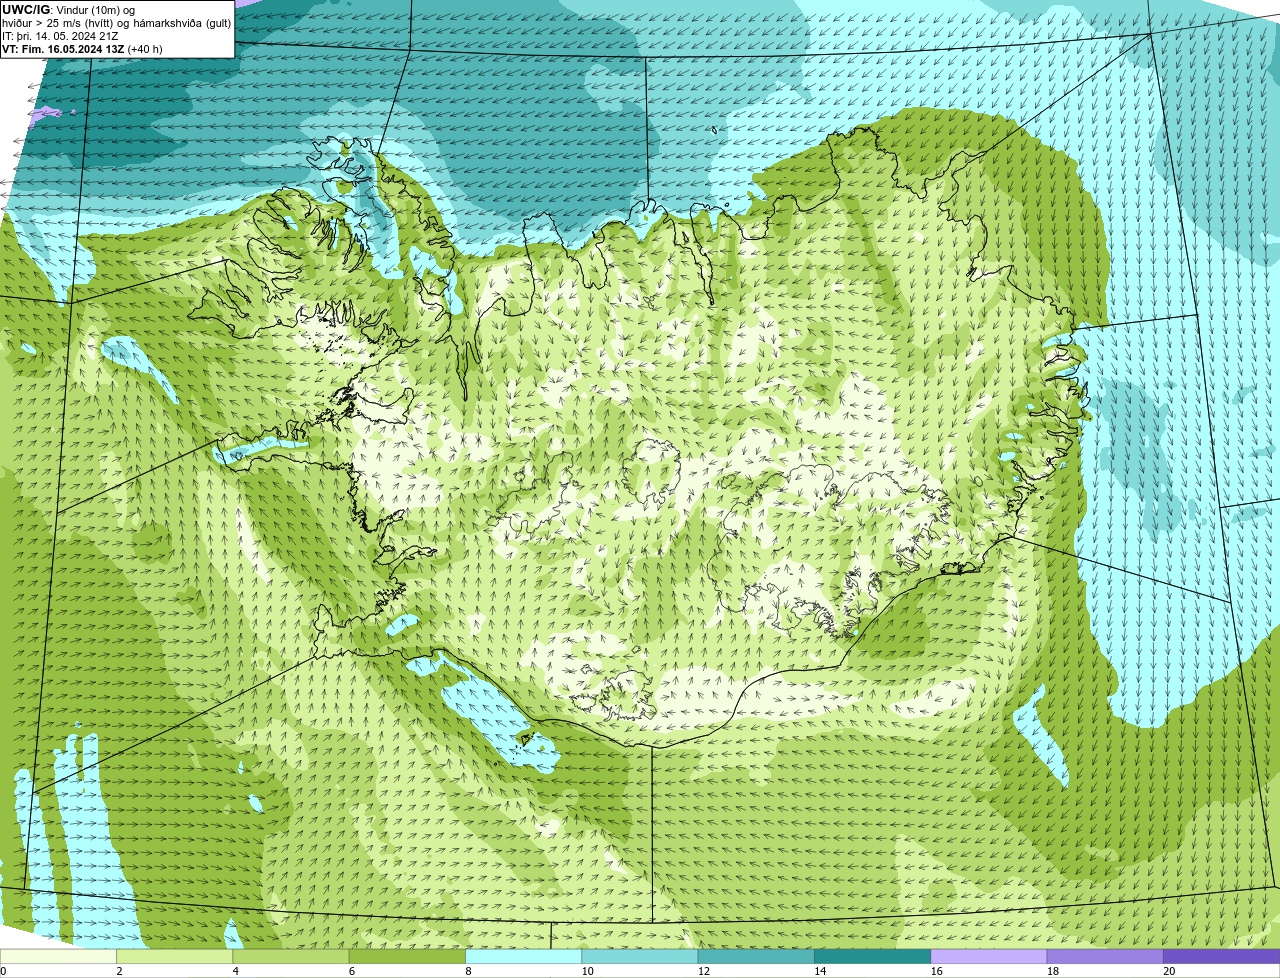The height and width of the screenshot is (978, 1280).
Task: Click the legend scale label '14'
Action: (820, 971)
